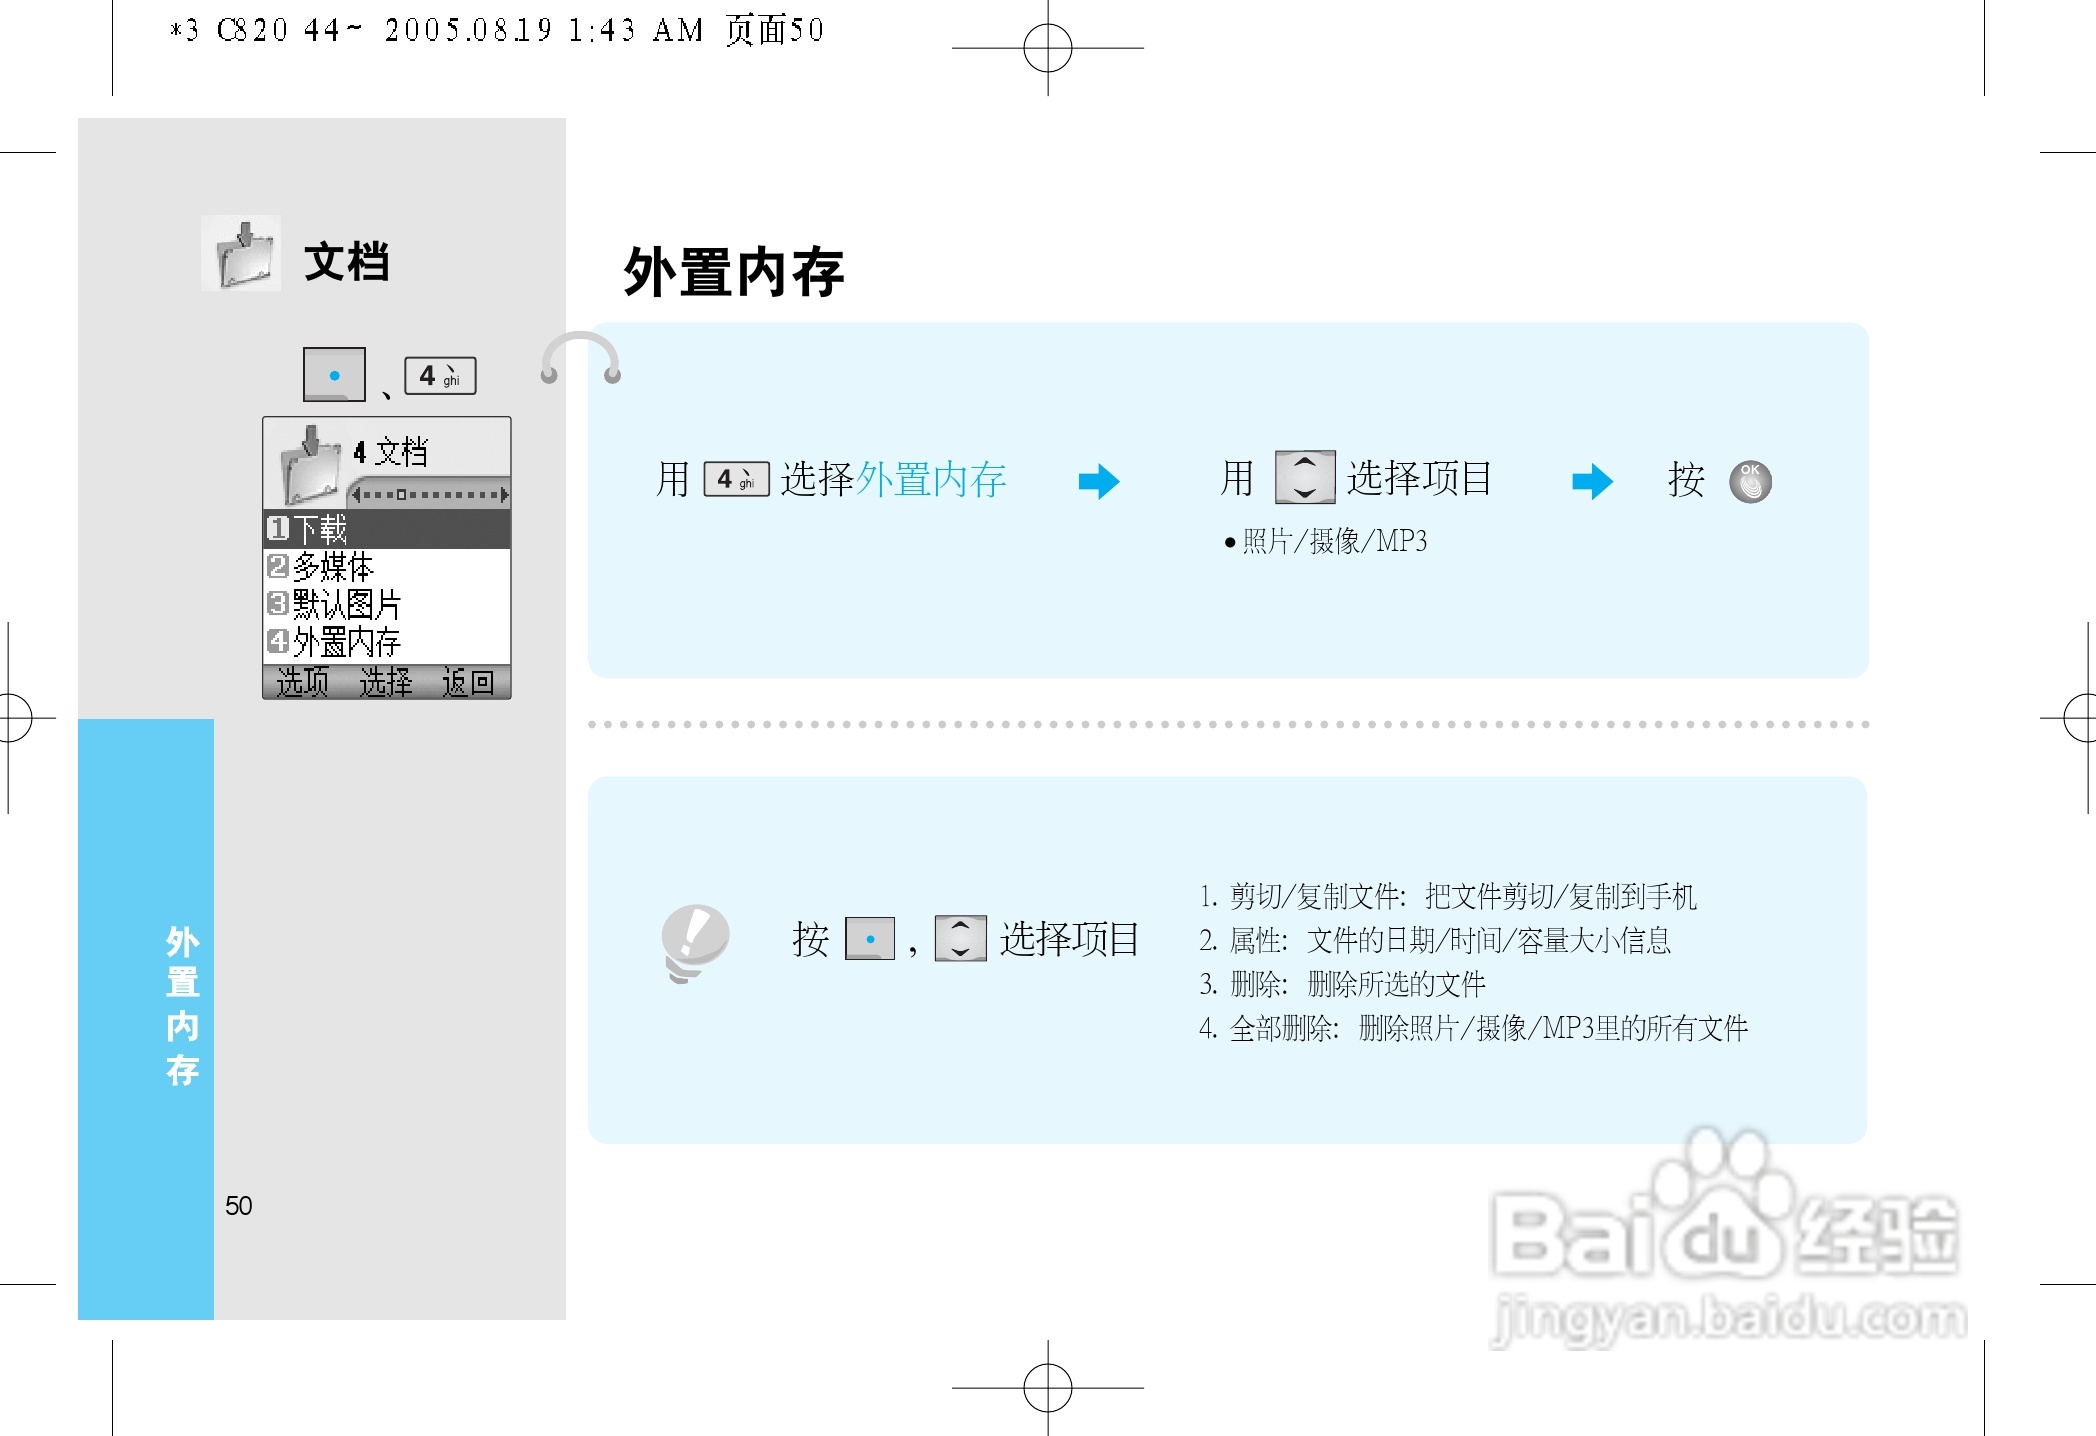Click the page number 50
This screenshot has width=2096, height=1436.
point(238,1206)
